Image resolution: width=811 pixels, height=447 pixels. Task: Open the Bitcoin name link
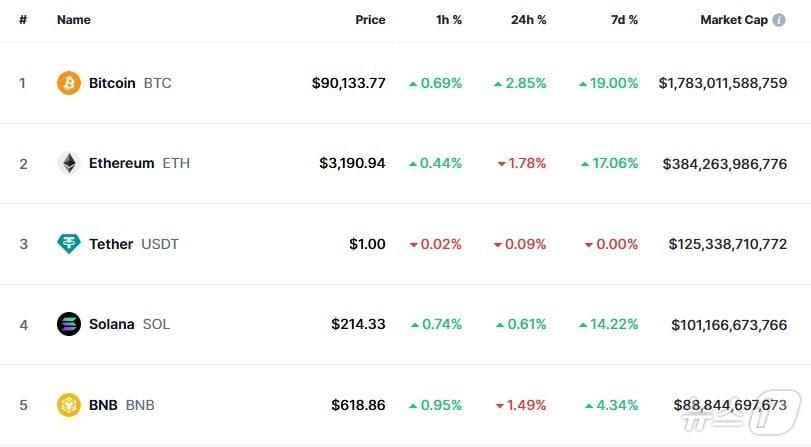(112, 83)
